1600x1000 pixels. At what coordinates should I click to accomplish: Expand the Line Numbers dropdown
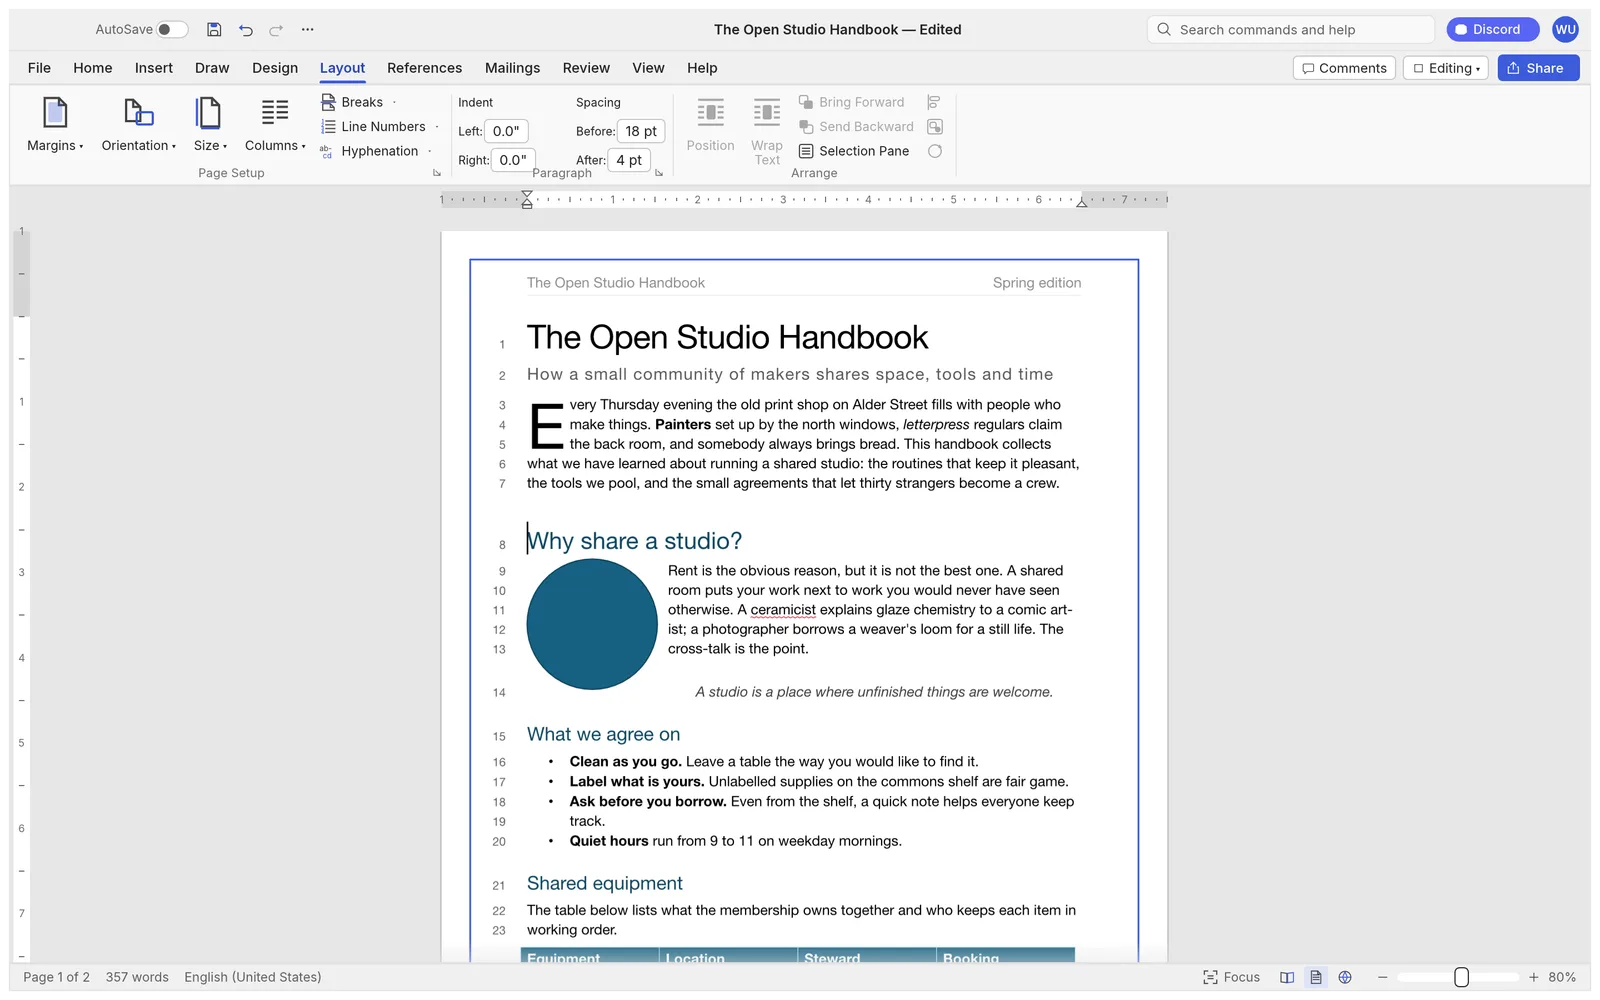[x=380, y=127]
